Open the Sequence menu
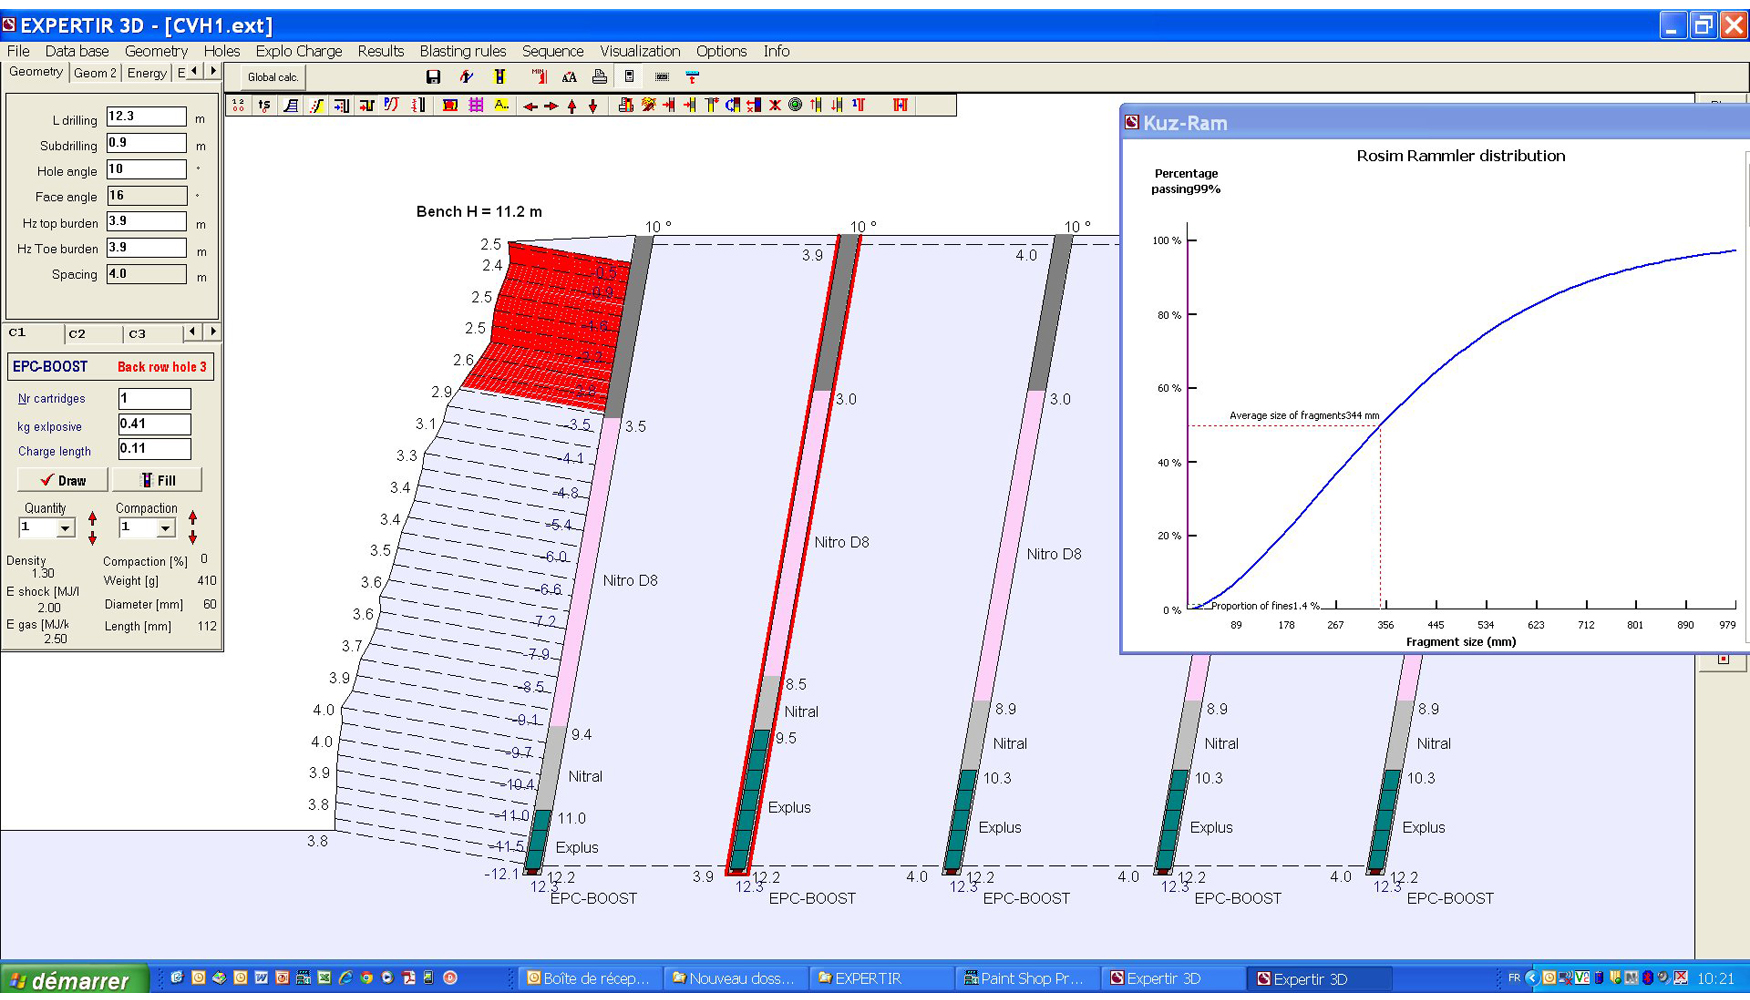1750x1000 pixels. 552,51
